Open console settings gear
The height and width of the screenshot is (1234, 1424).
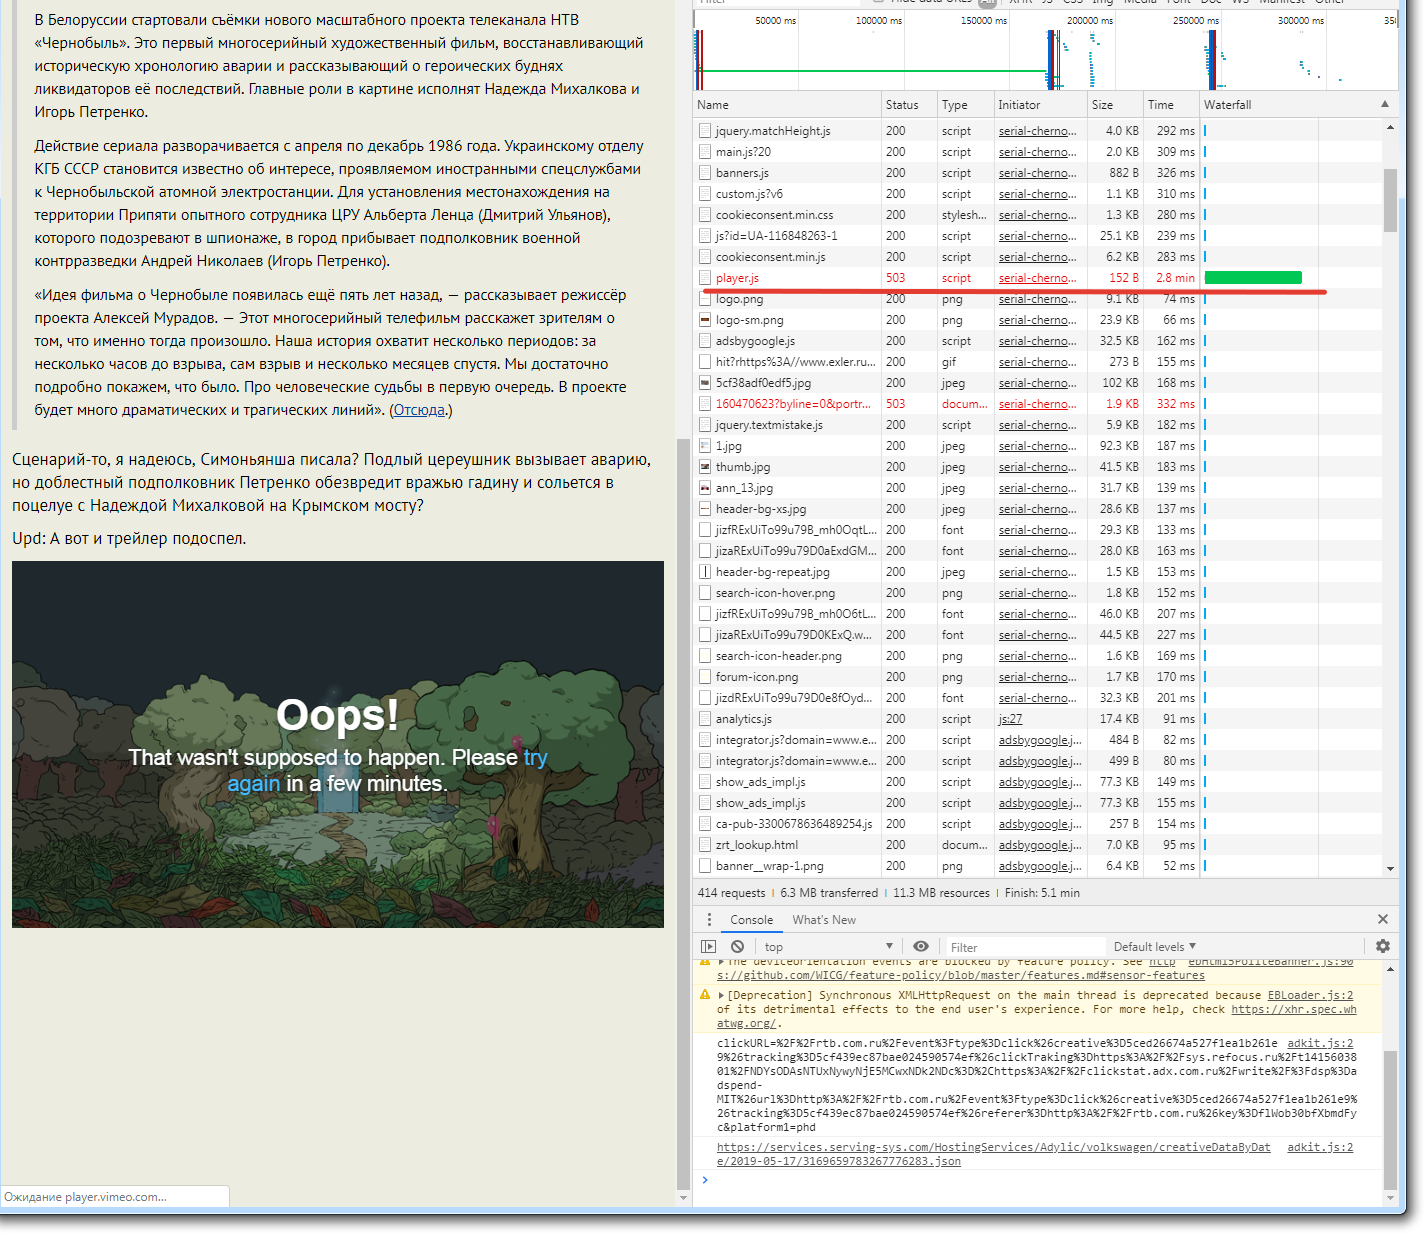[1383, 946]
